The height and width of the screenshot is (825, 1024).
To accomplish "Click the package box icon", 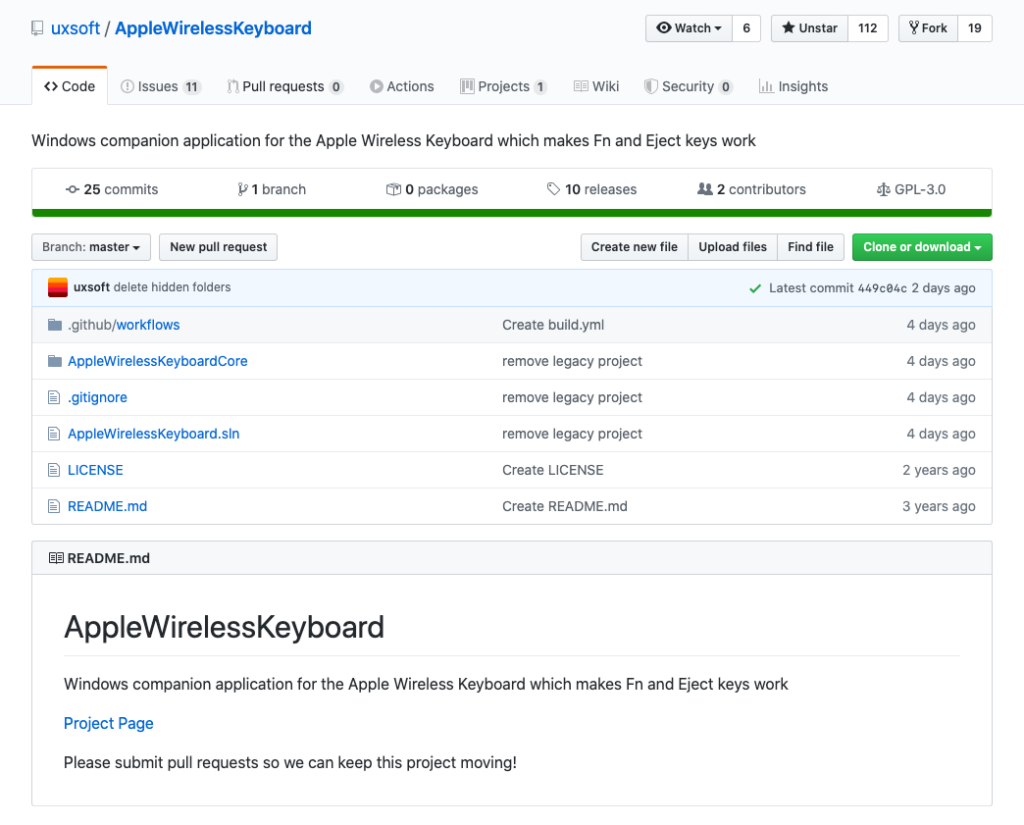I will (393, 189).
